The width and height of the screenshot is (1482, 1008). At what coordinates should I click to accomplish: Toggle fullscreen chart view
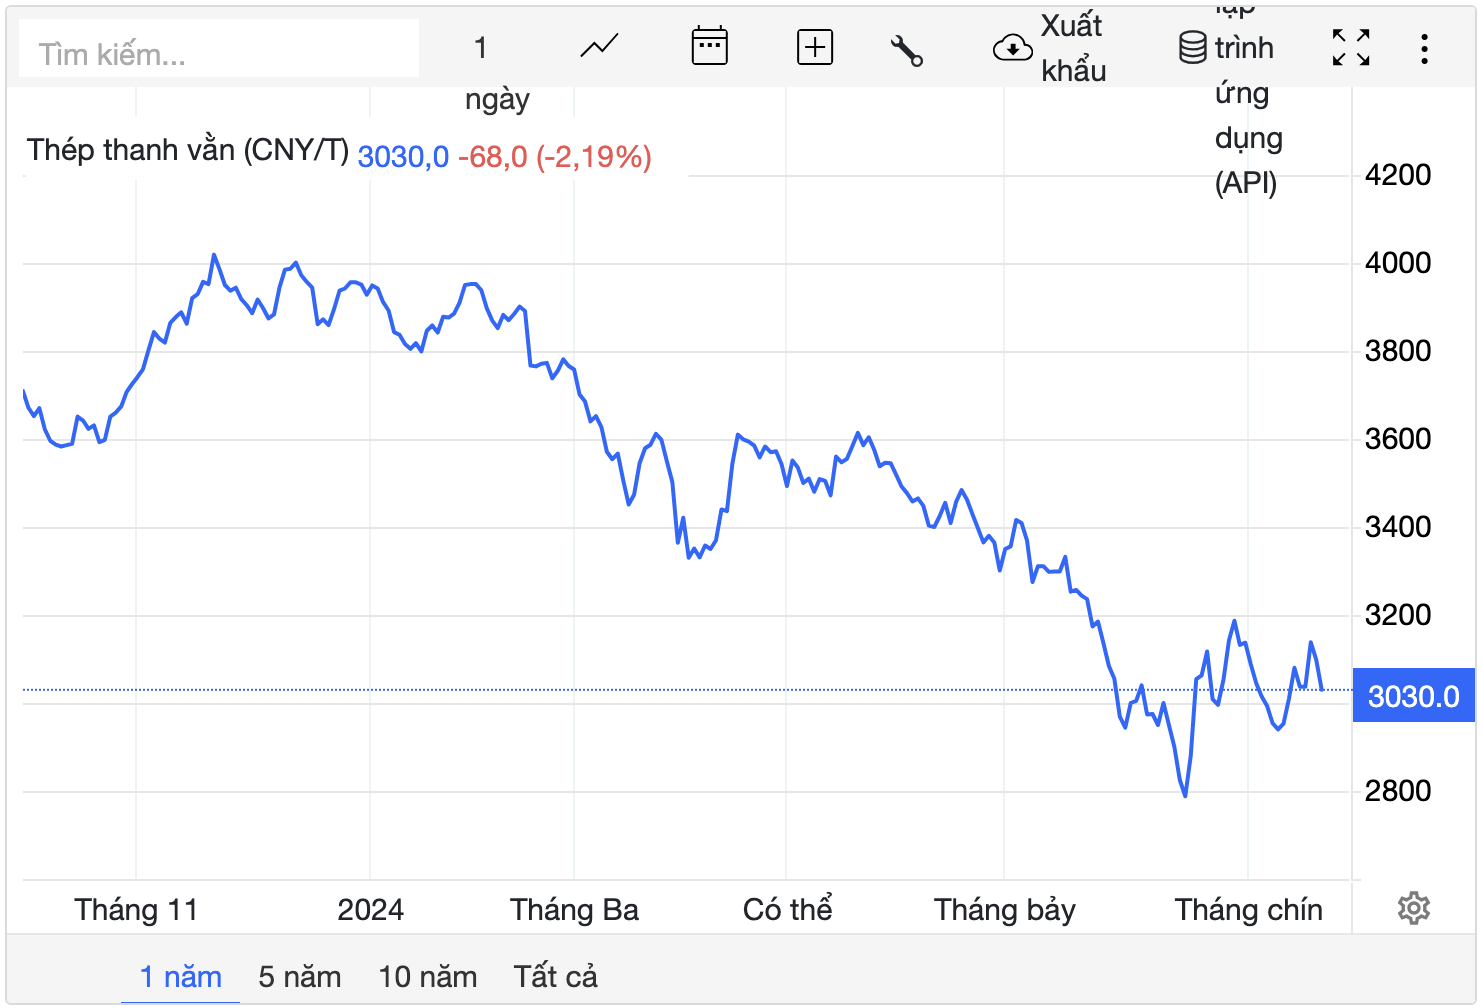point(1351,48)
